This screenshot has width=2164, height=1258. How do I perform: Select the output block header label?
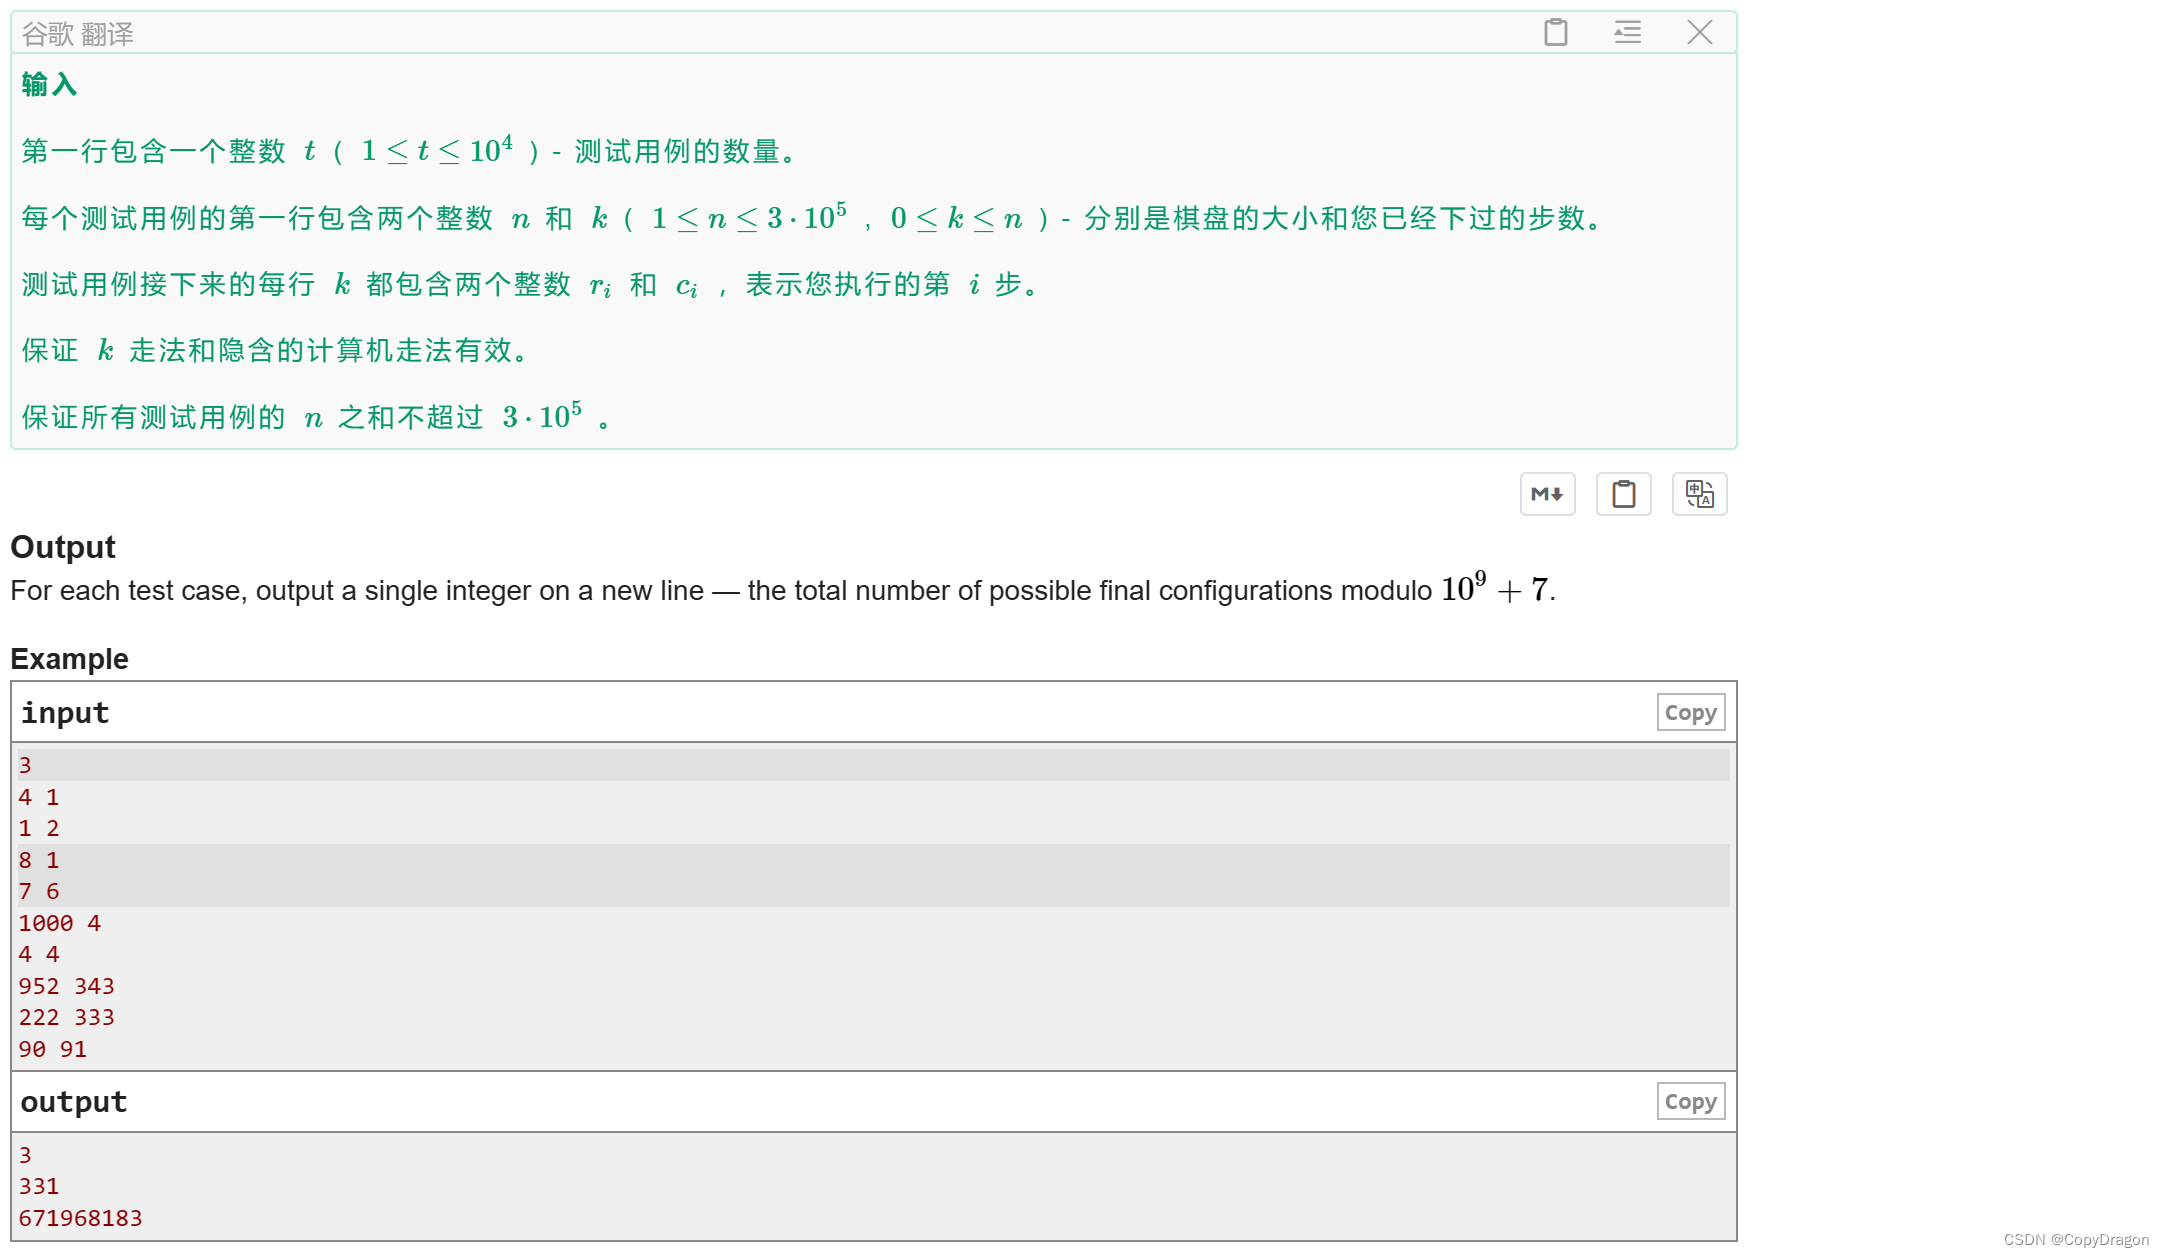74,1102
